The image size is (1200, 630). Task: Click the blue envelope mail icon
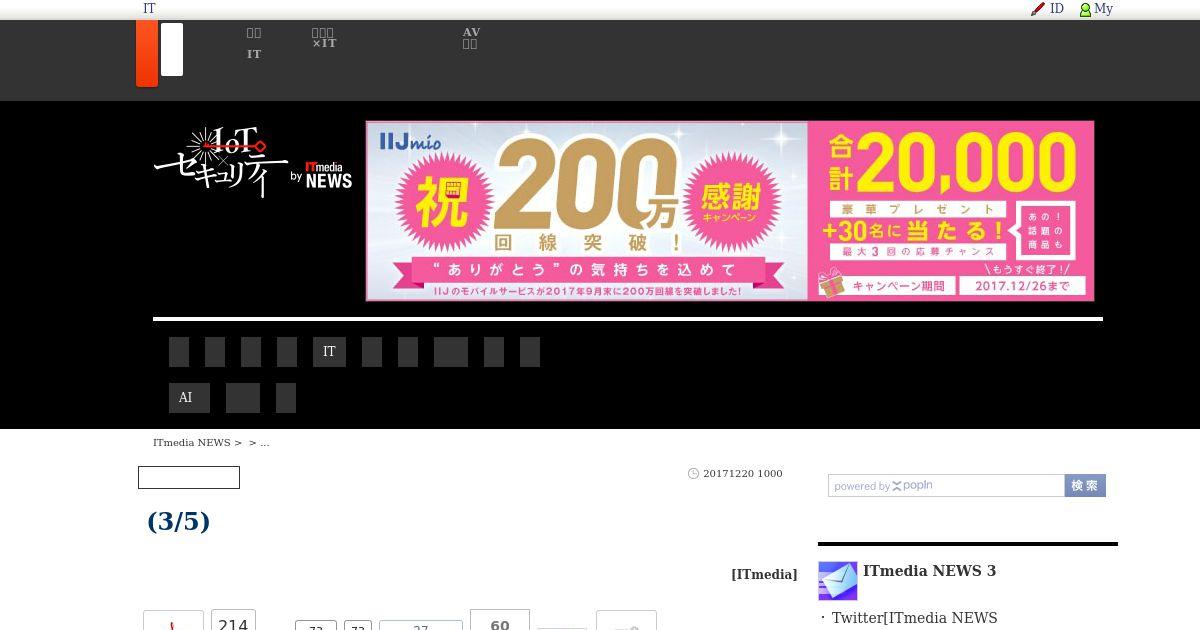[838, 581]
